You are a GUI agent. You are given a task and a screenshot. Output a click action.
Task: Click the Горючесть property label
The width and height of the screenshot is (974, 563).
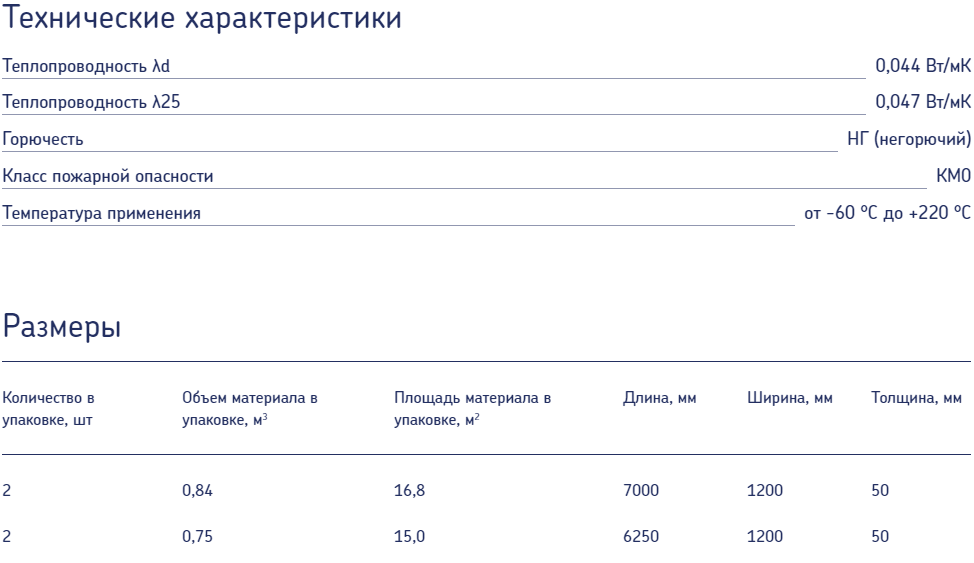43,139
